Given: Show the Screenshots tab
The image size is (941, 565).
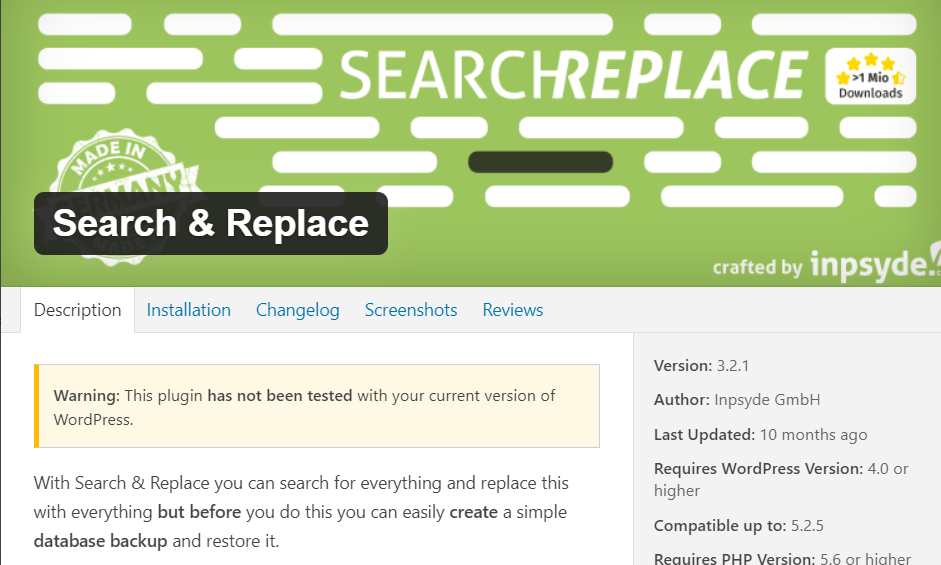Looking at the screenshot, I should (411, 310).
